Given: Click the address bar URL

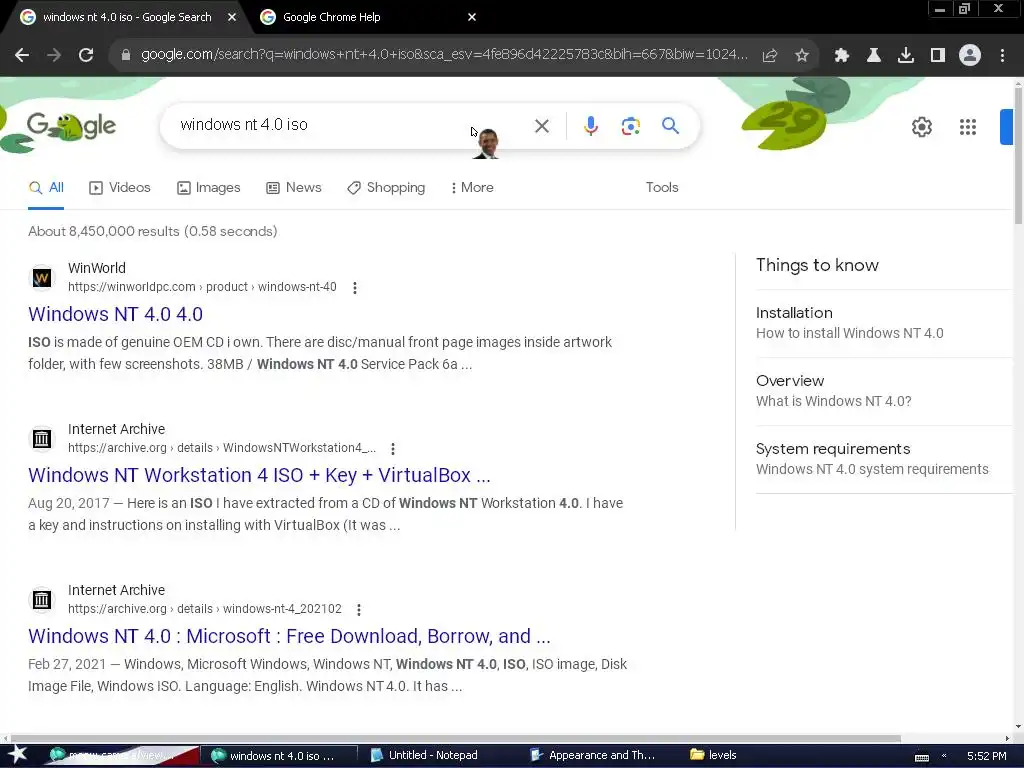Looking at the screenshot, I should coord(444,55).
